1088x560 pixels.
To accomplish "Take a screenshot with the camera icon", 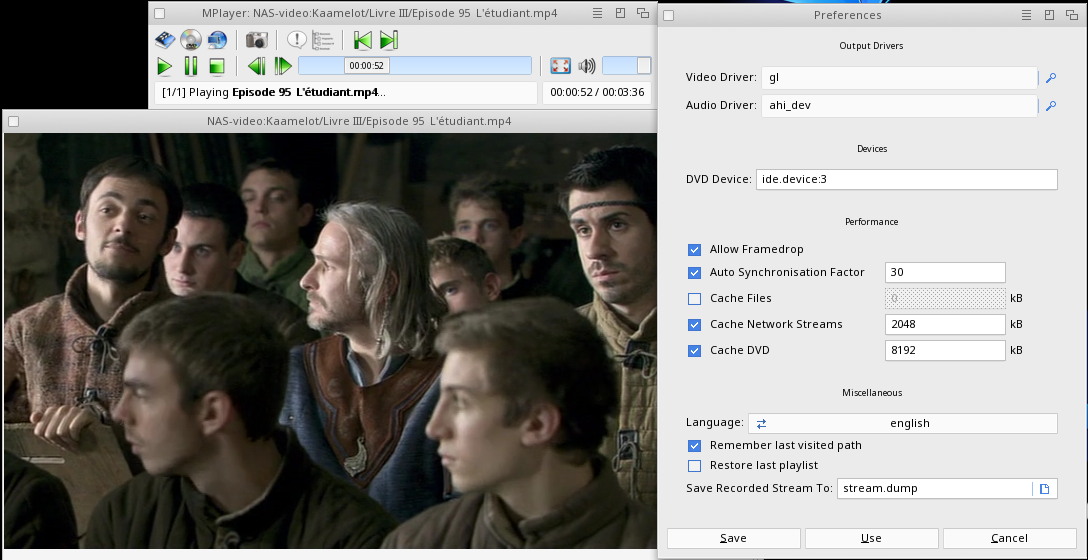I will pos(257,40).
